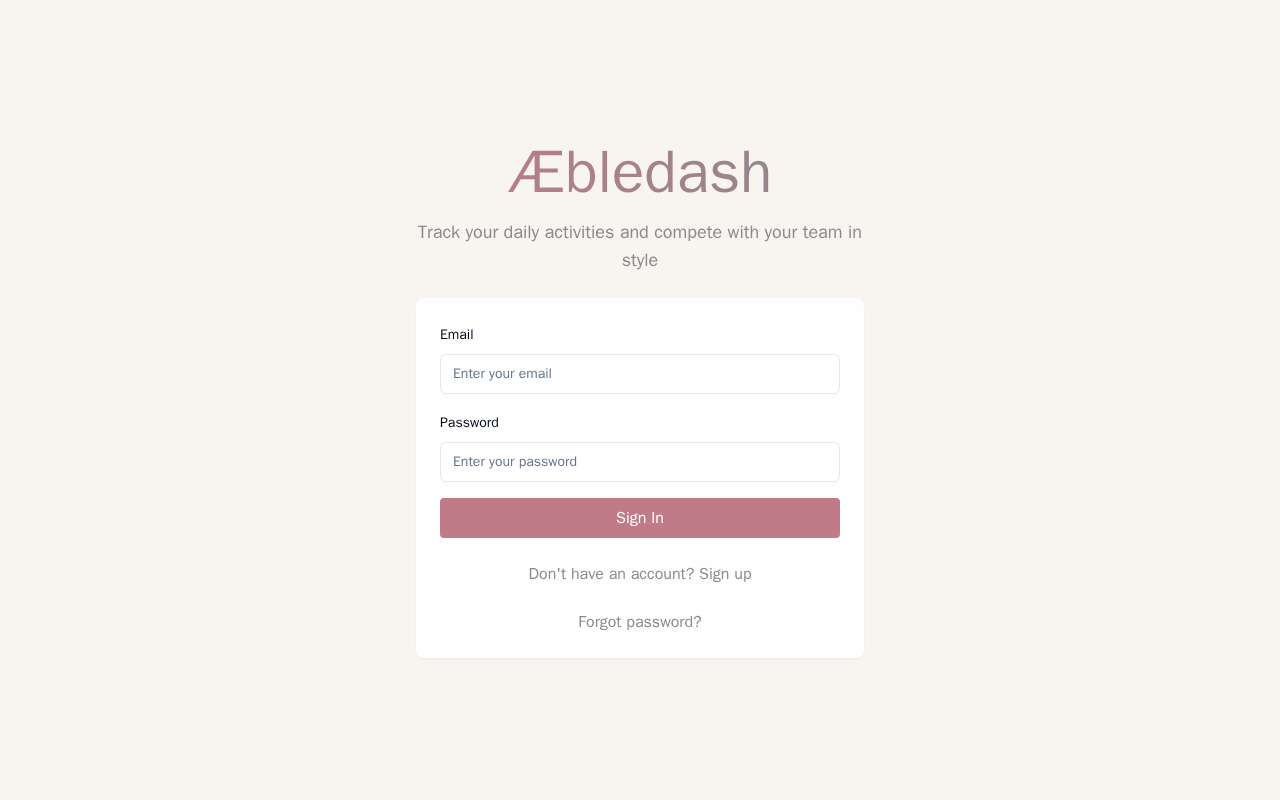This screenshot has width=1280, height=800.
Task: Select the 'Enter your email' placeholder box
Action: (x=640, y=374)
